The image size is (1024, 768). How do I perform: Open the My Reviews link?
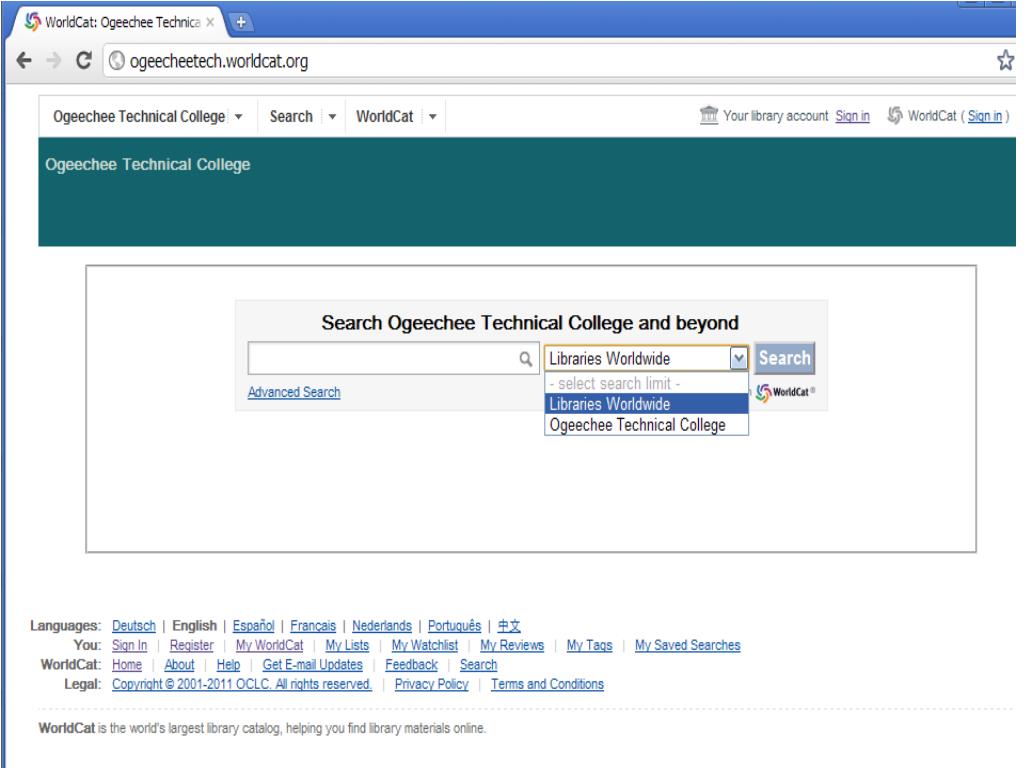[x=512, y=645]
